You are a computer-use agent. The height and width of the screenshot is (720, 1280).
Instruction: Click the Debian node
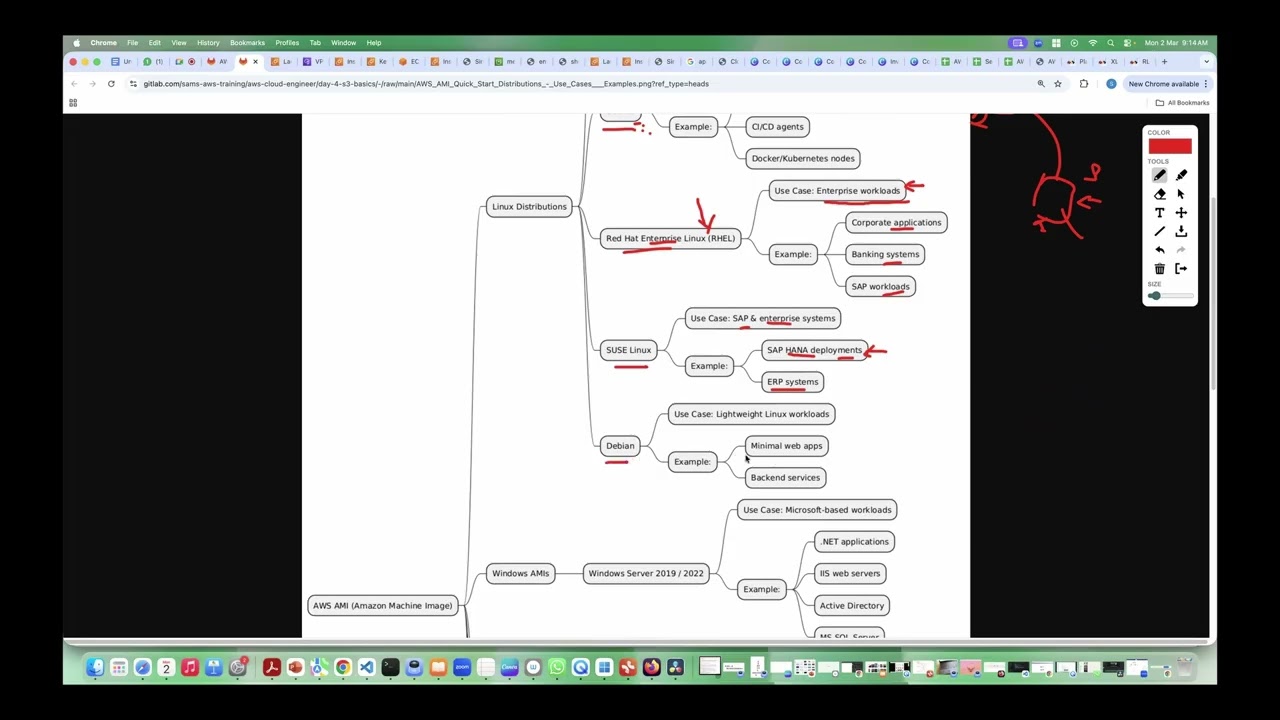click(x=620, y=446)
